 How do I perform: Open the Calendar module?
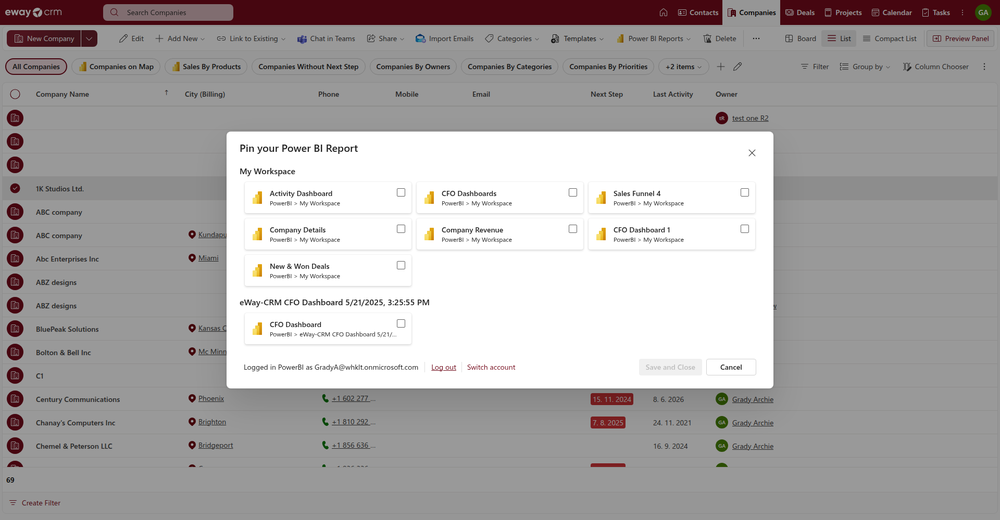[892, 12]
